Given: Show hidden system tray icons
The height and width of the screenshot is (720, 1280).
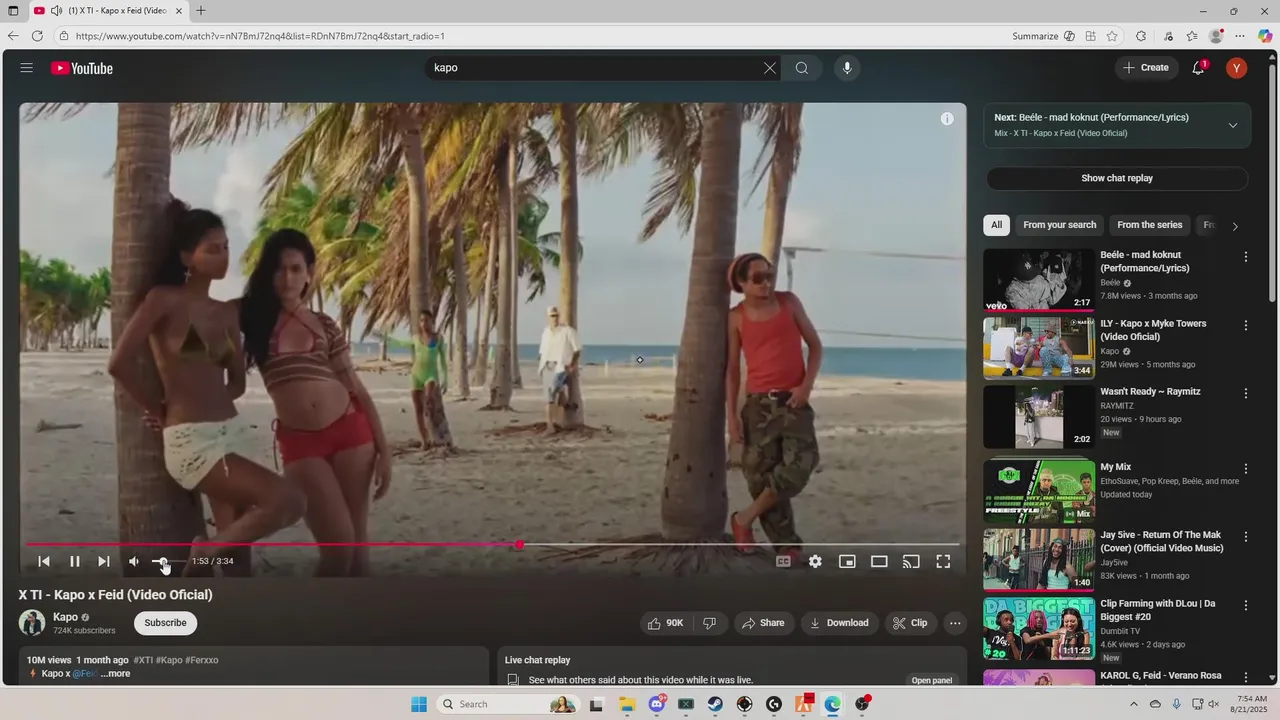Looking at the screenshot, I should pyautogui.click(x=1133, y=704).
